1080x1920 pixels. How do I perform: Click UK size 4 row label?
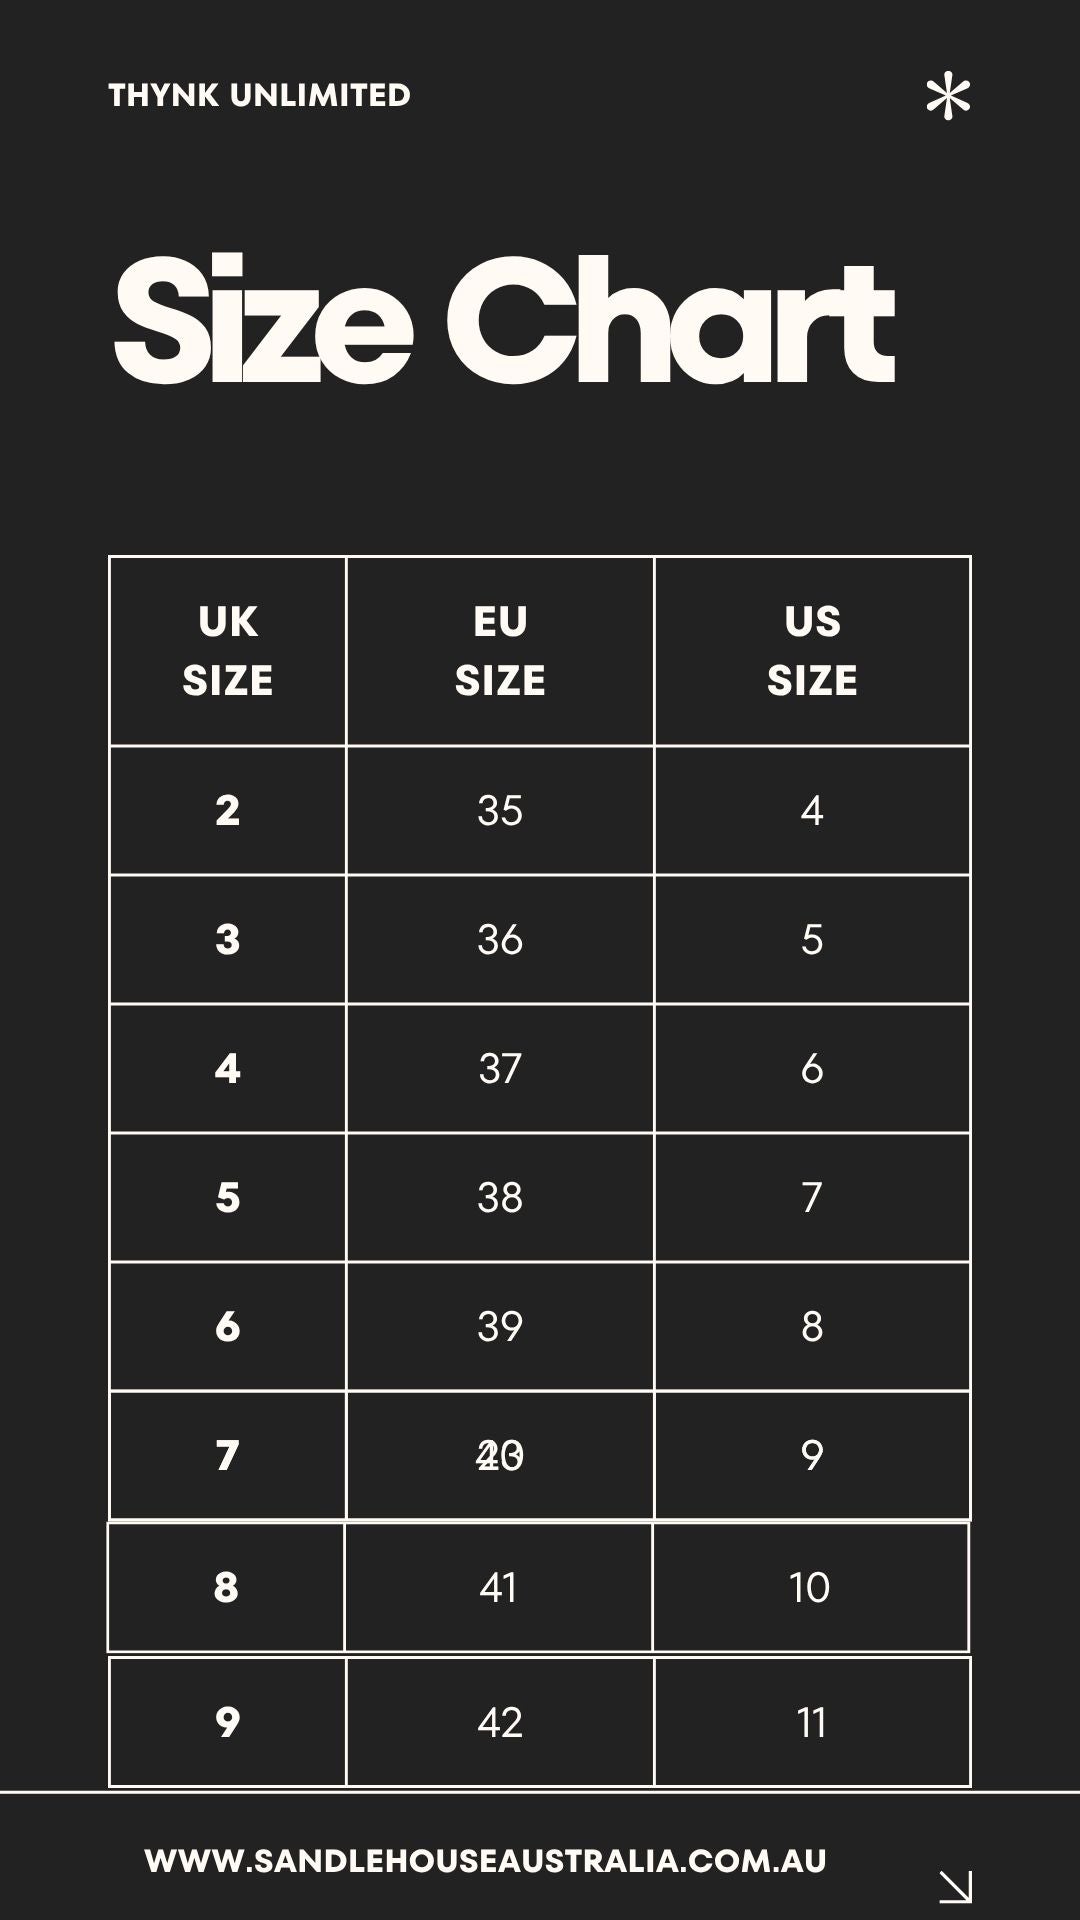point(228,1068)
